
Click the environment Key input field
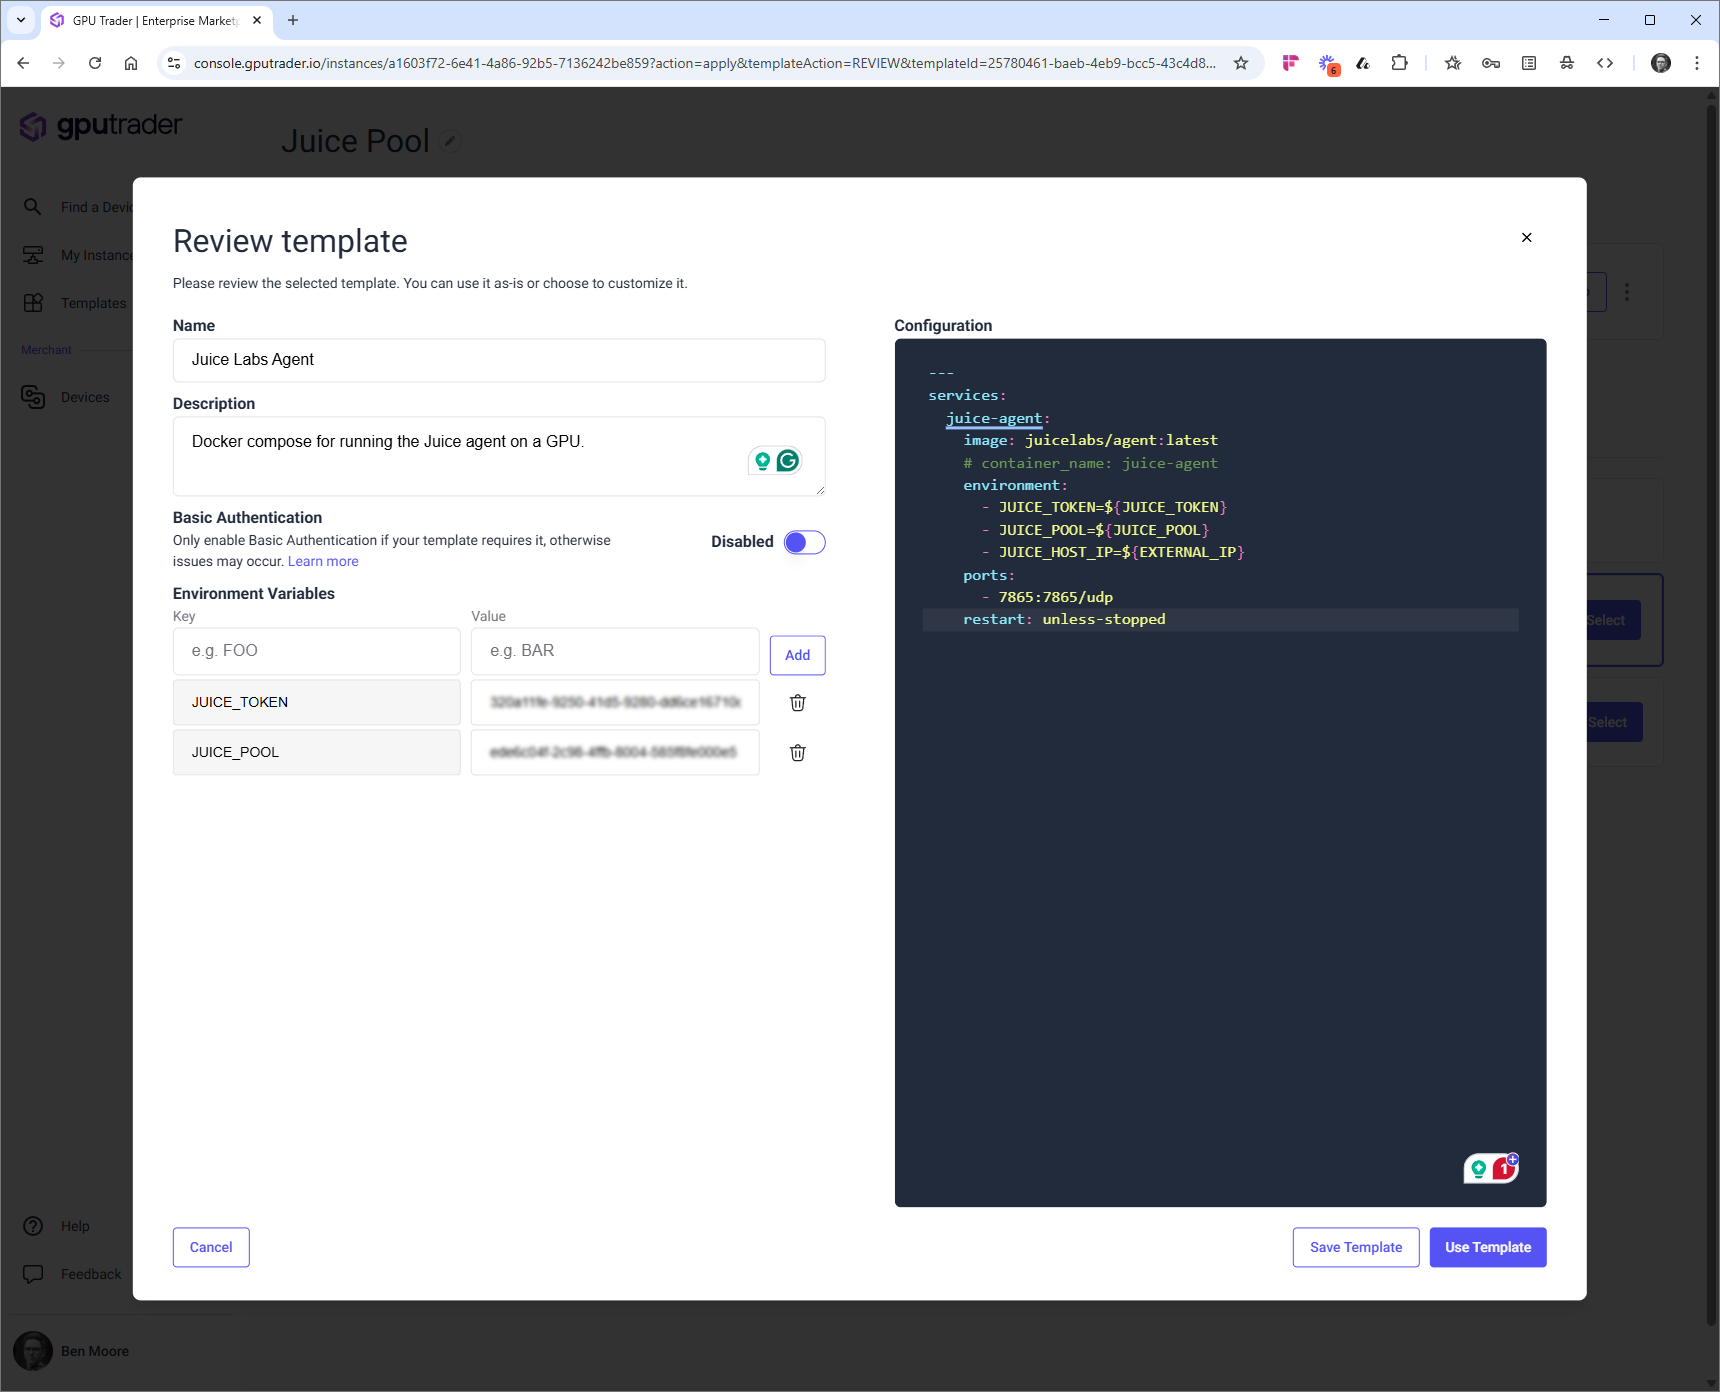pyautogui.click(x=317, y=651)
